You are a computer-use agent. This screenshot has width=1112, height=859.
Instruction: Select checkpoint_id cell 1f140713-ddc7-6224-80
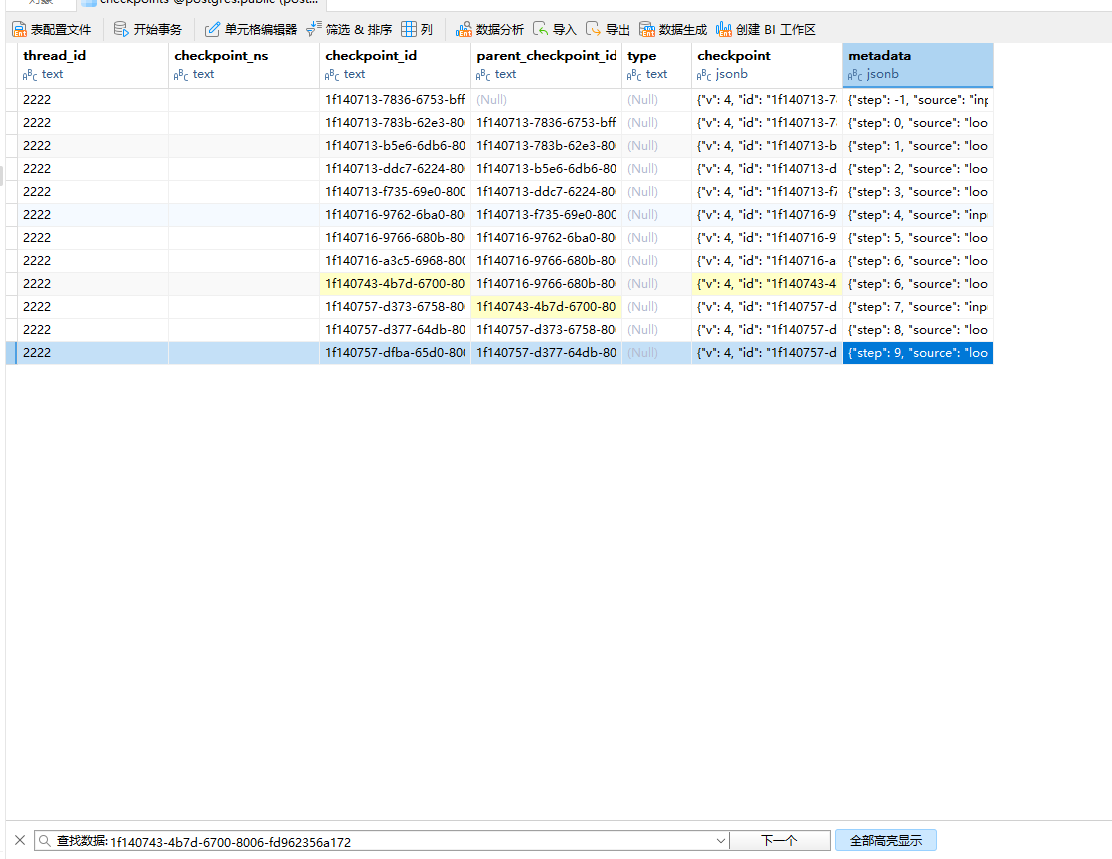(395, 169)
